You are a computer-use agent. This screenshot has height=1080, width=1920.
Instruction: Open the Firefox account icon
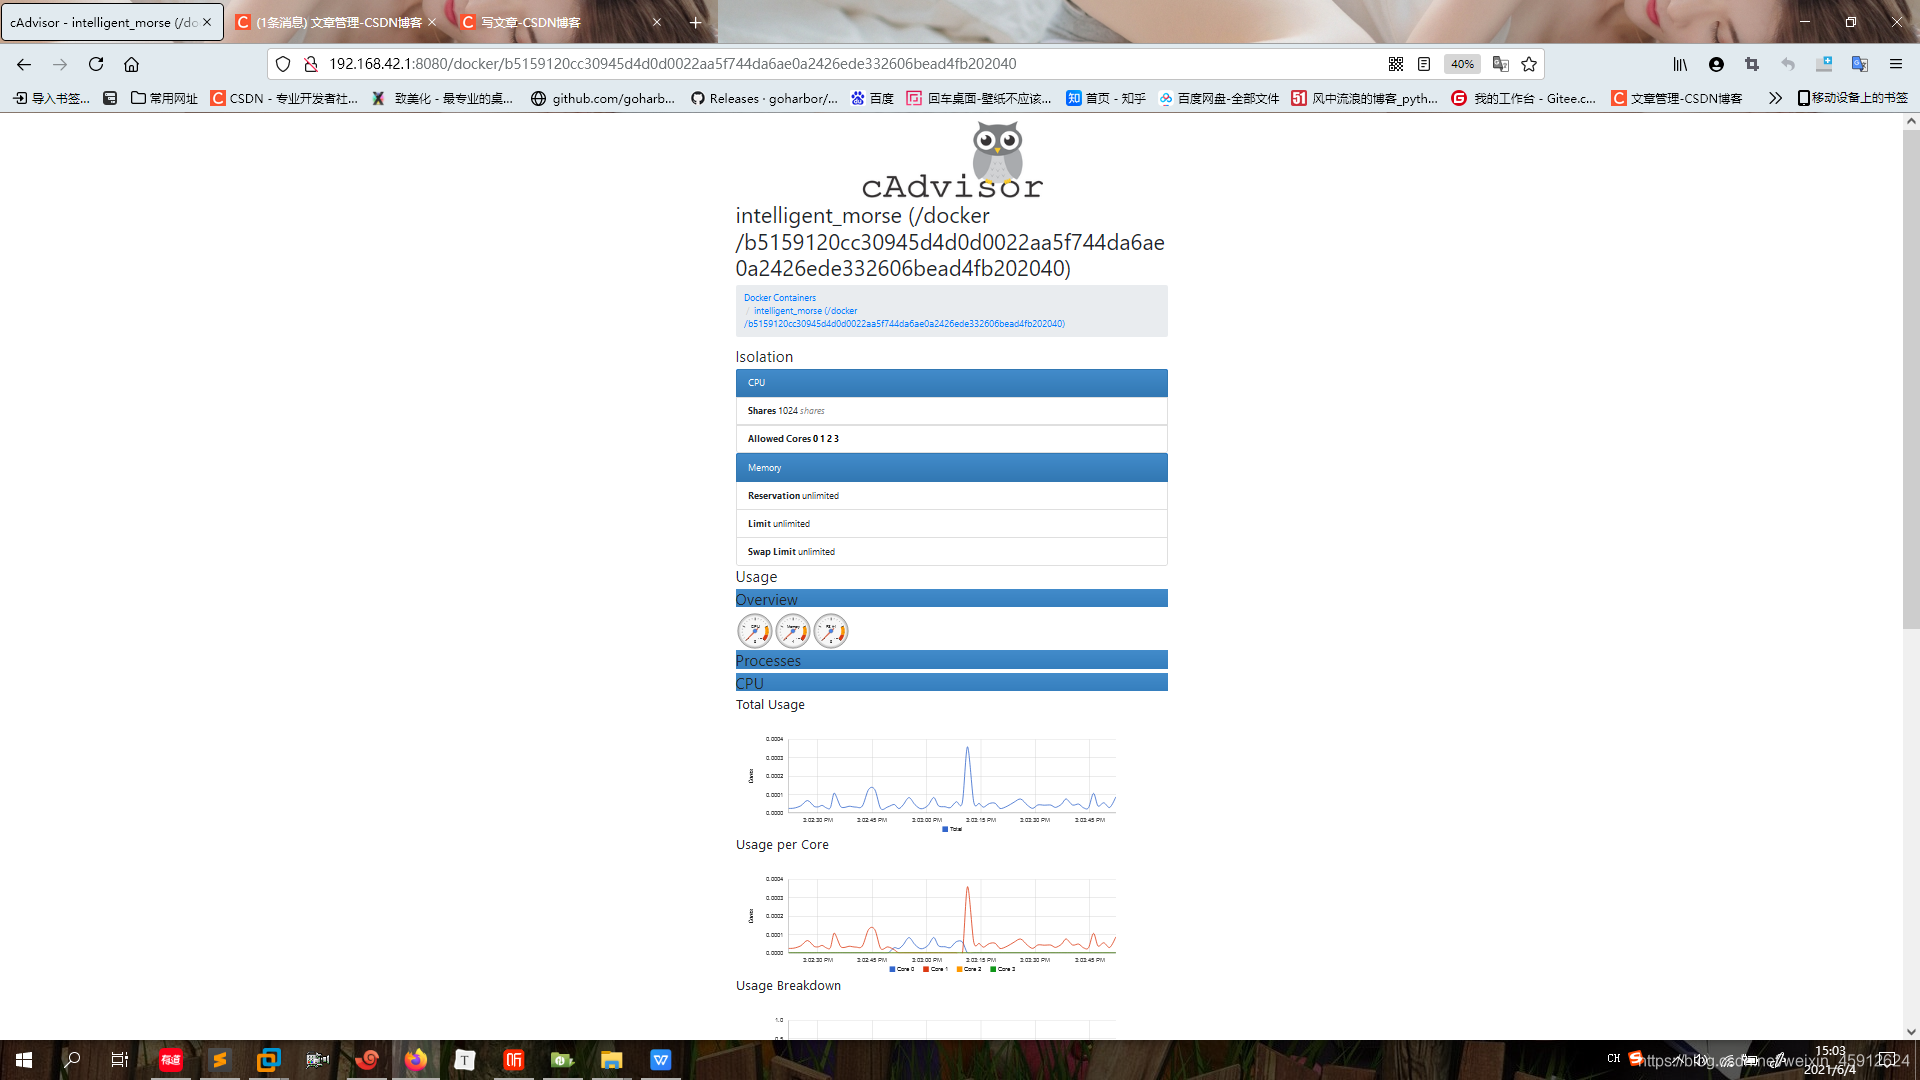click(x=1716, y=64)
